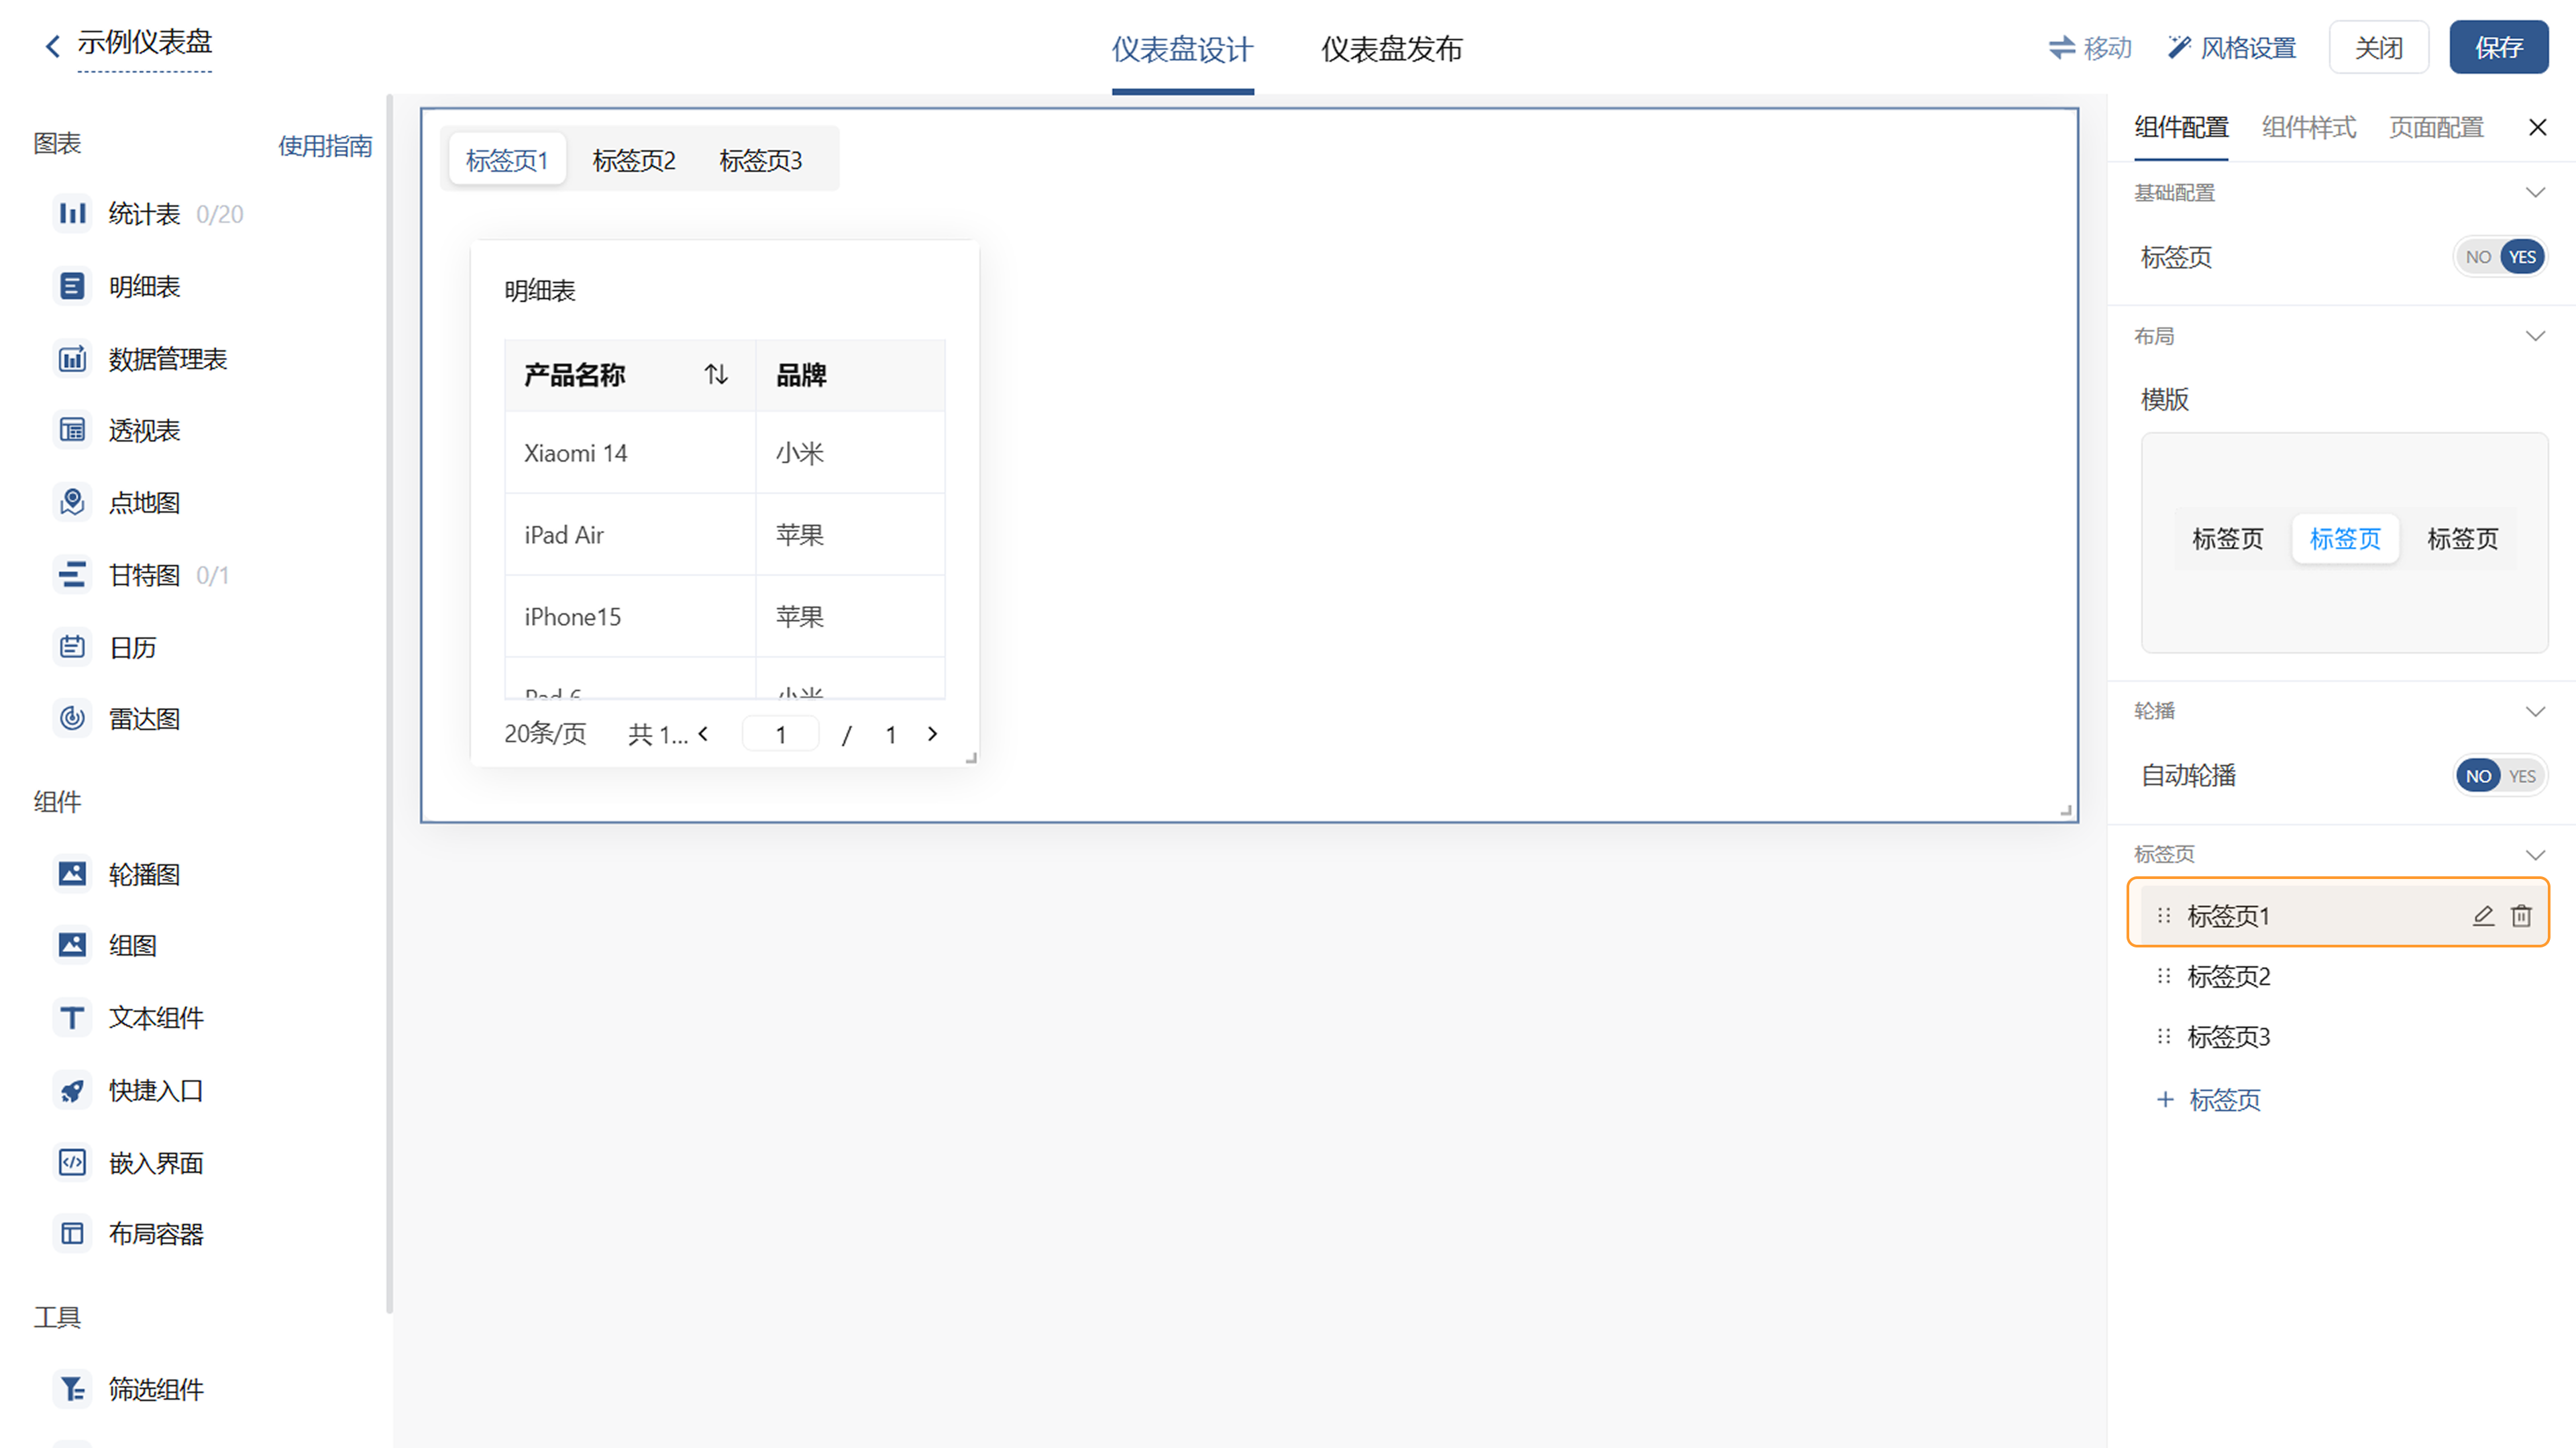The height and width of the screenshot is (1448, 2576).
Task: Select the 嵌入界面 embed icon
Action: click(x=72, y=1162)
